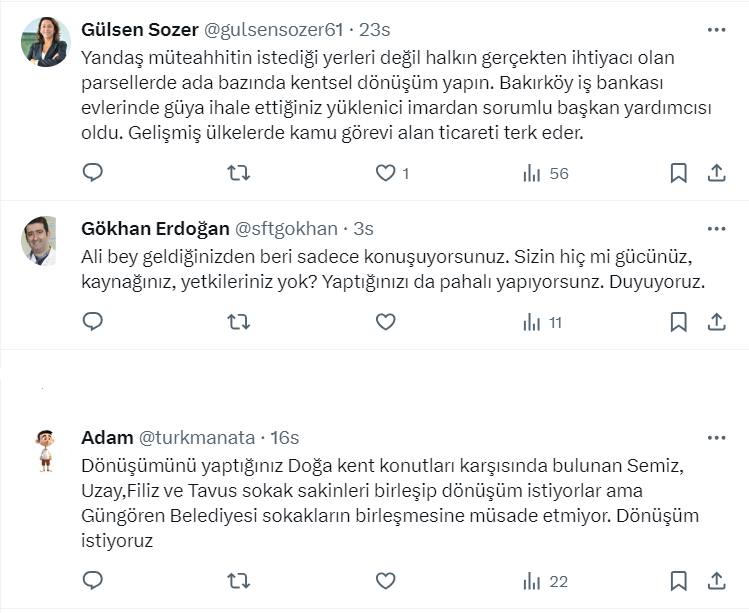The height and width of the screenshot is (613, 749).
Task: Like Gülsen Sozer's tweet
Action: pos(385,173)
